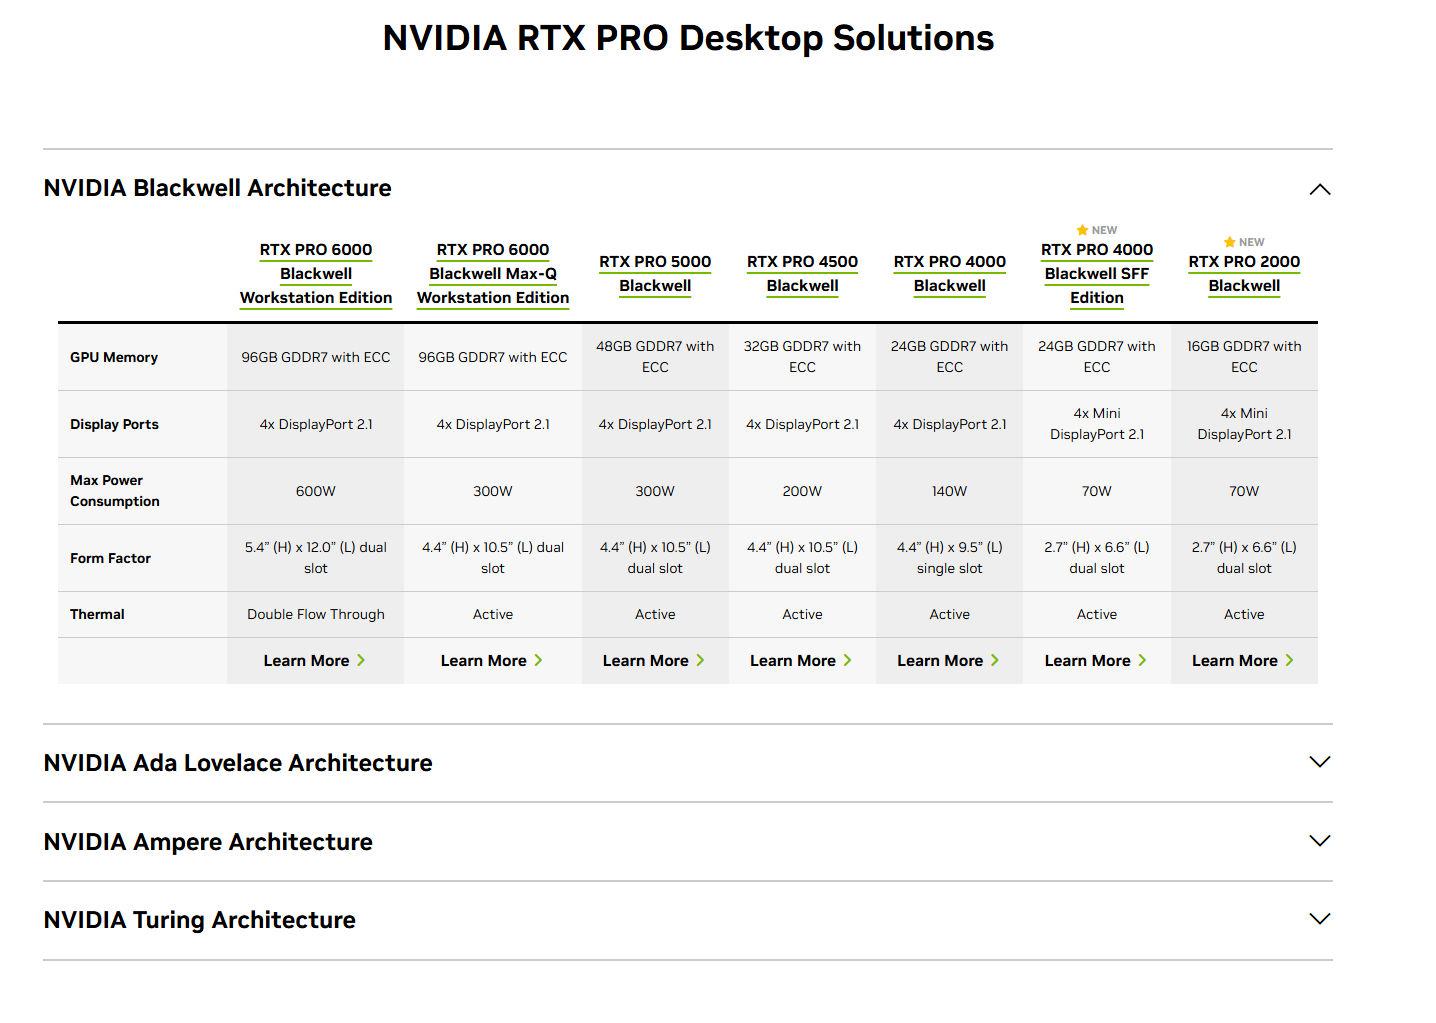Open RTX PRO 4000 Blackwell SFF Edition link

click(x=1096, y=273)
